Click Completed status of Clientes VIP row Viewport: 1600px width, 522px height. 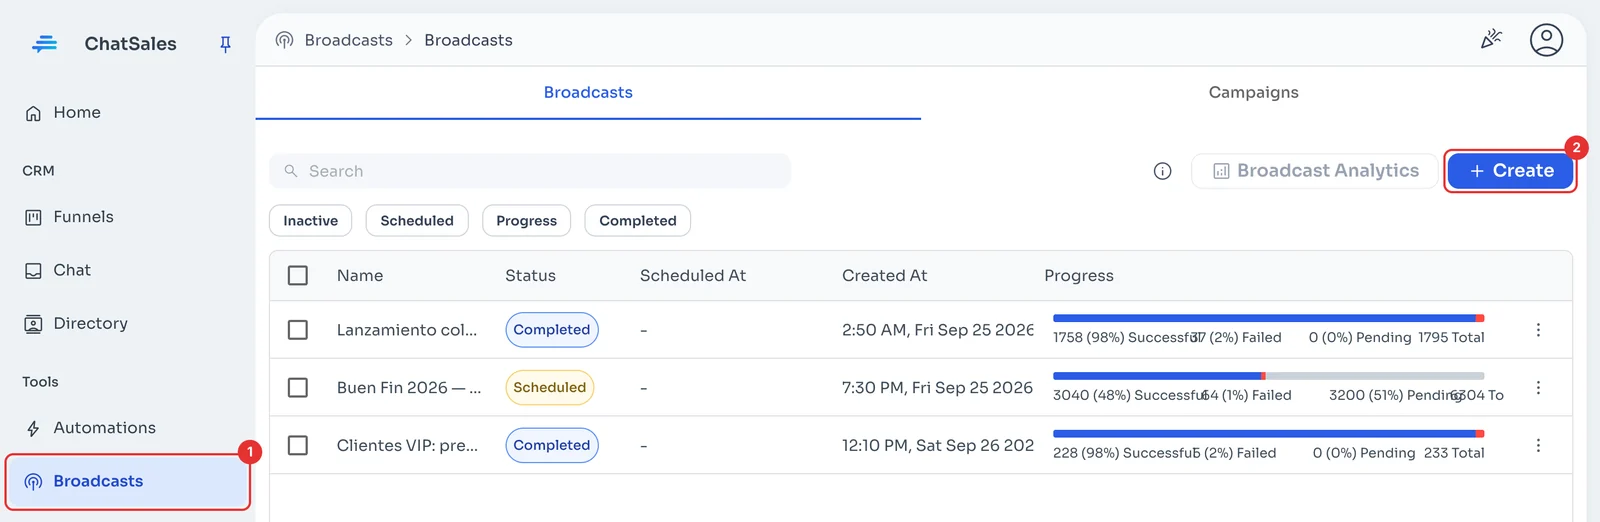tap(552, 446)
